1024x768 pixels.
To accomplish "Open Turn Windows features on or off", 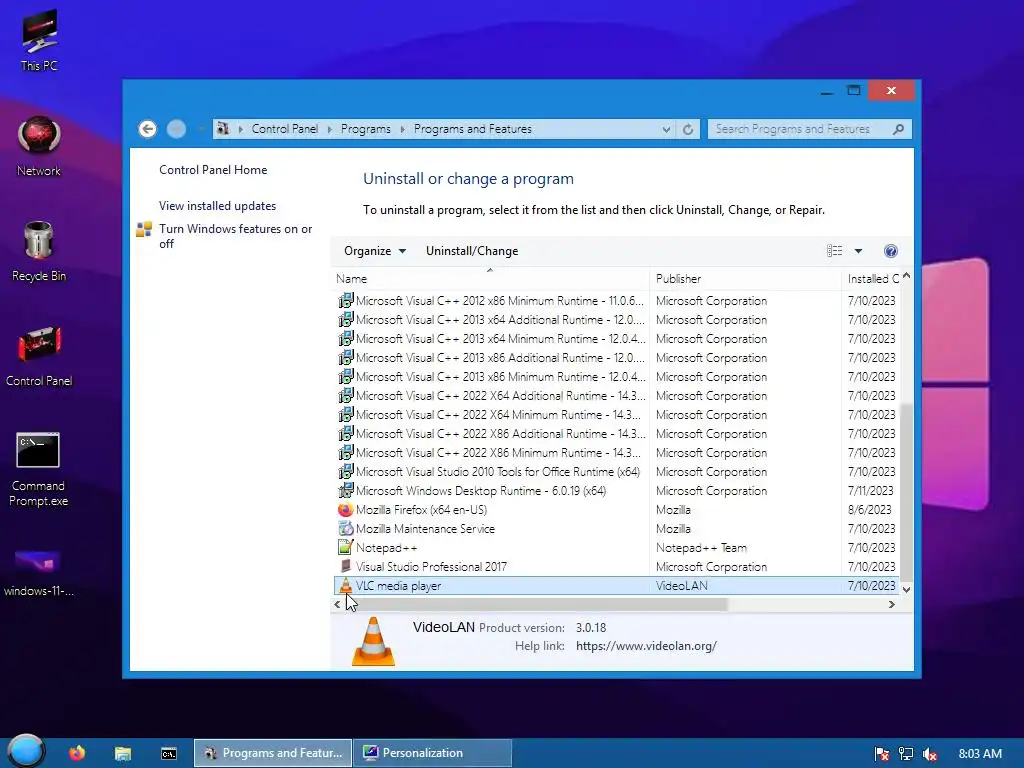I will pyautogui.click(x=235, y=236).
